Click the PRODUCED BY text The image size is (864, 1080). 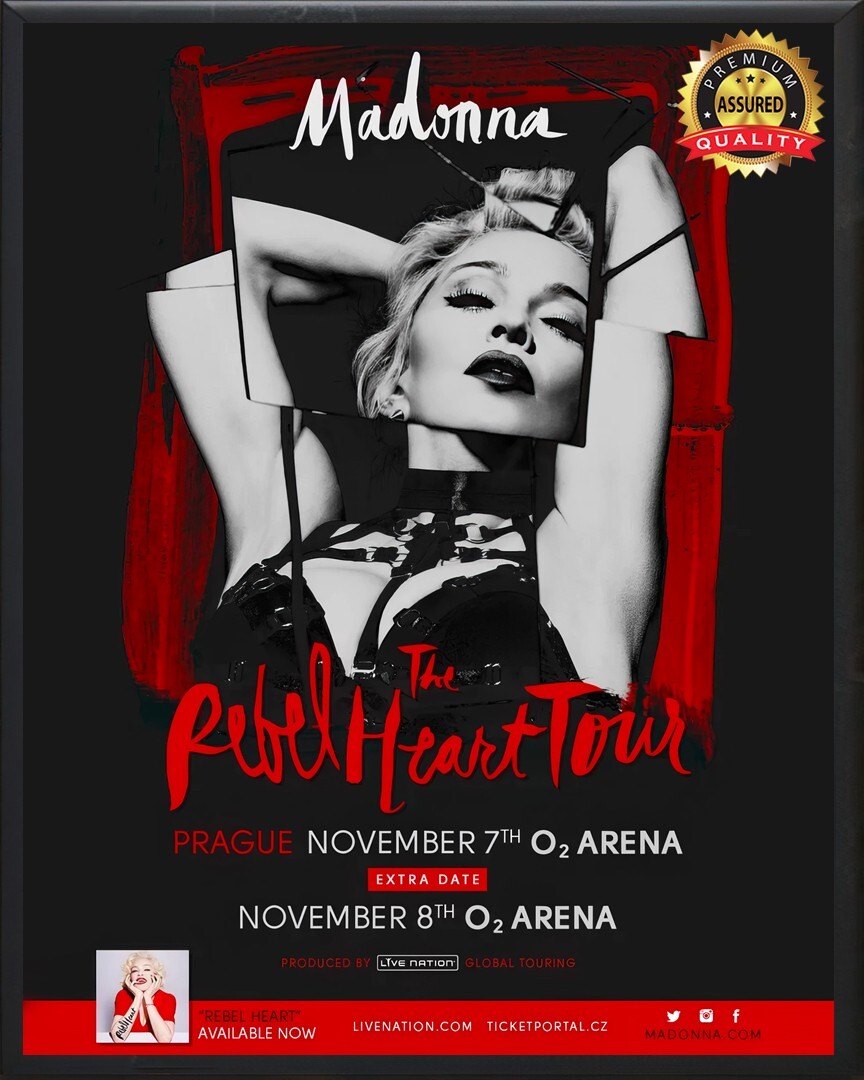(x=326, y=963)
